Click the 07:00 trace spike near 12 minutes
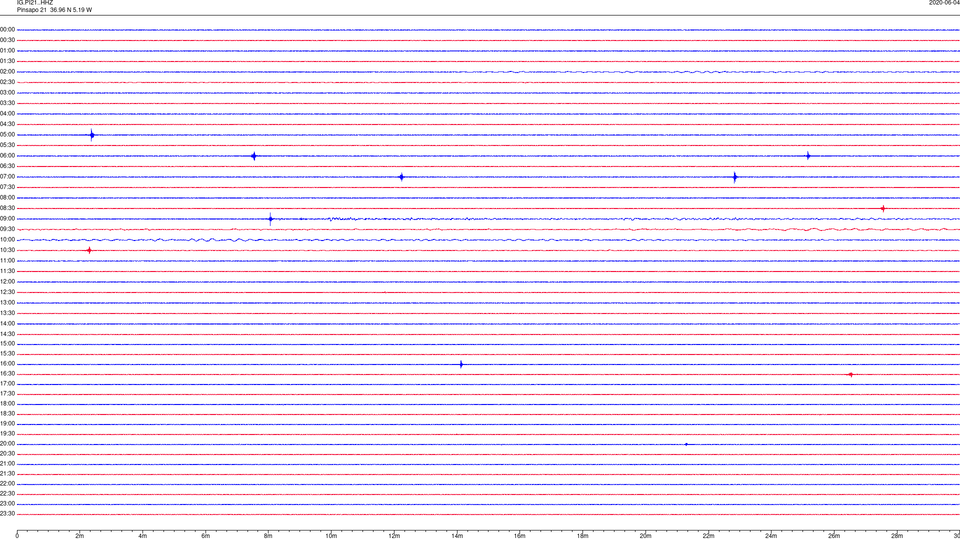Viewport: 960px width, 540px height. 402,177
